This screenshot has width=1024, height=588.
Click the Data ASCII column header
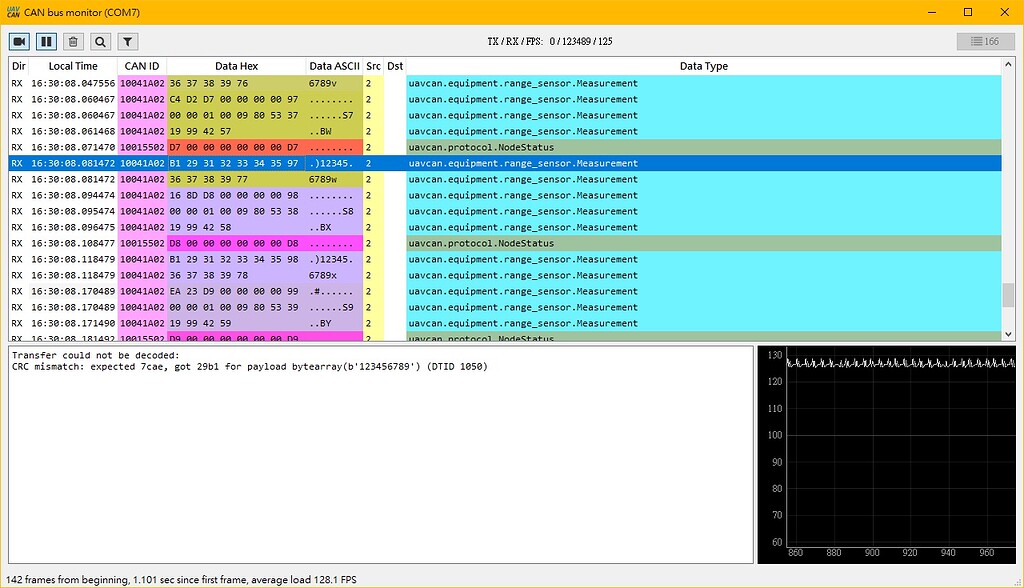(334, 66)
